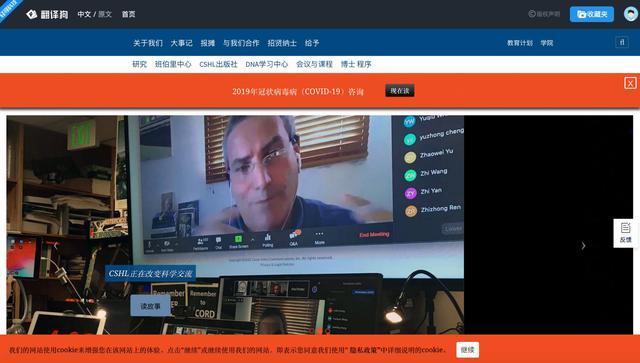Accept cookies with the 继续 button

pyautogui.click(x=468, y=350)
